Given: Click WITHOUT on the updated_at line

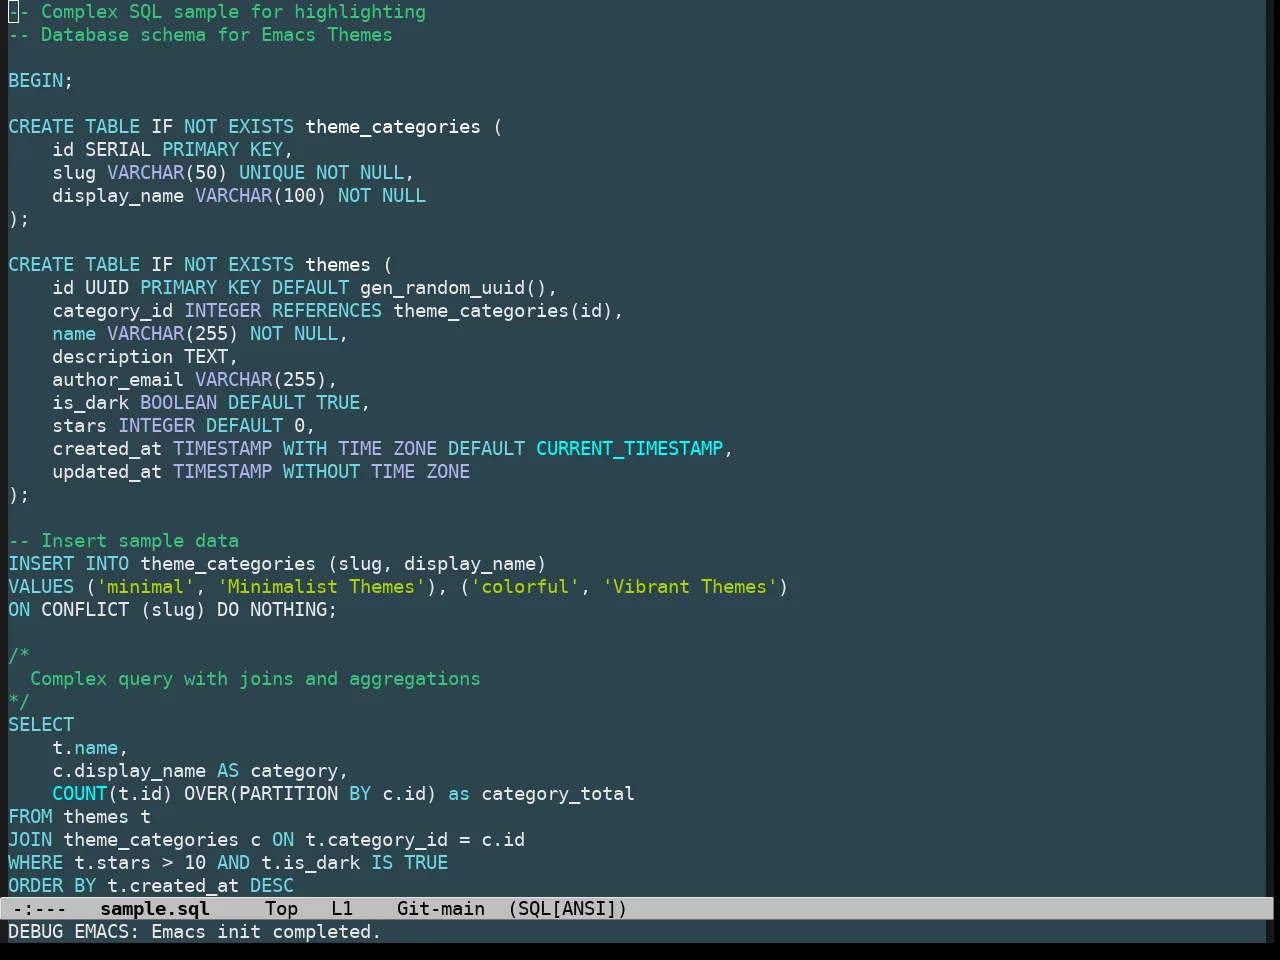Looking at the screenshot, I should click(321, 472).
